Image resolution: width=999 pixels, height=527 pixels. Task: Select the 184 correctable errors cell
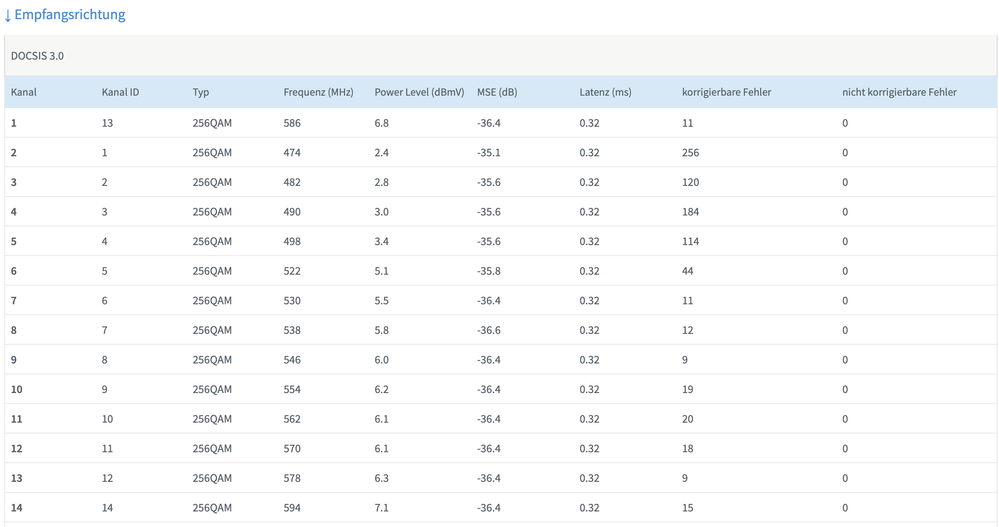pyautogui.click(x=690, y=212)
